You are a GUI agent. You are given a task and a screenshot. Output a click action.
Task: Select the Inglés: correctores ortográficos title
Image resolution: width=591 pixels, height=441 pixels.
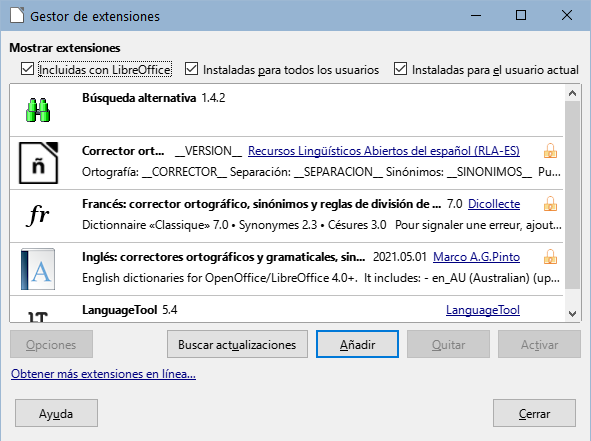224,257
